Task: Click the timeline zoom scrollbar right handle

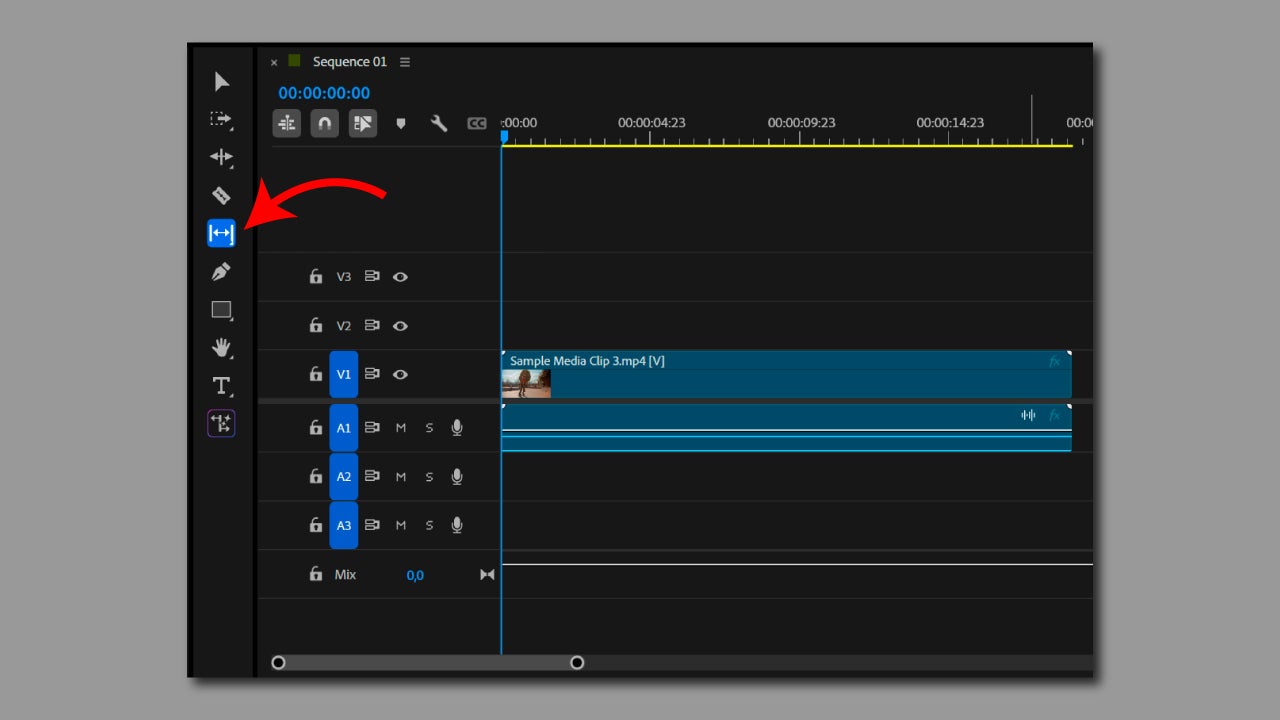Action: click(577, 662)
